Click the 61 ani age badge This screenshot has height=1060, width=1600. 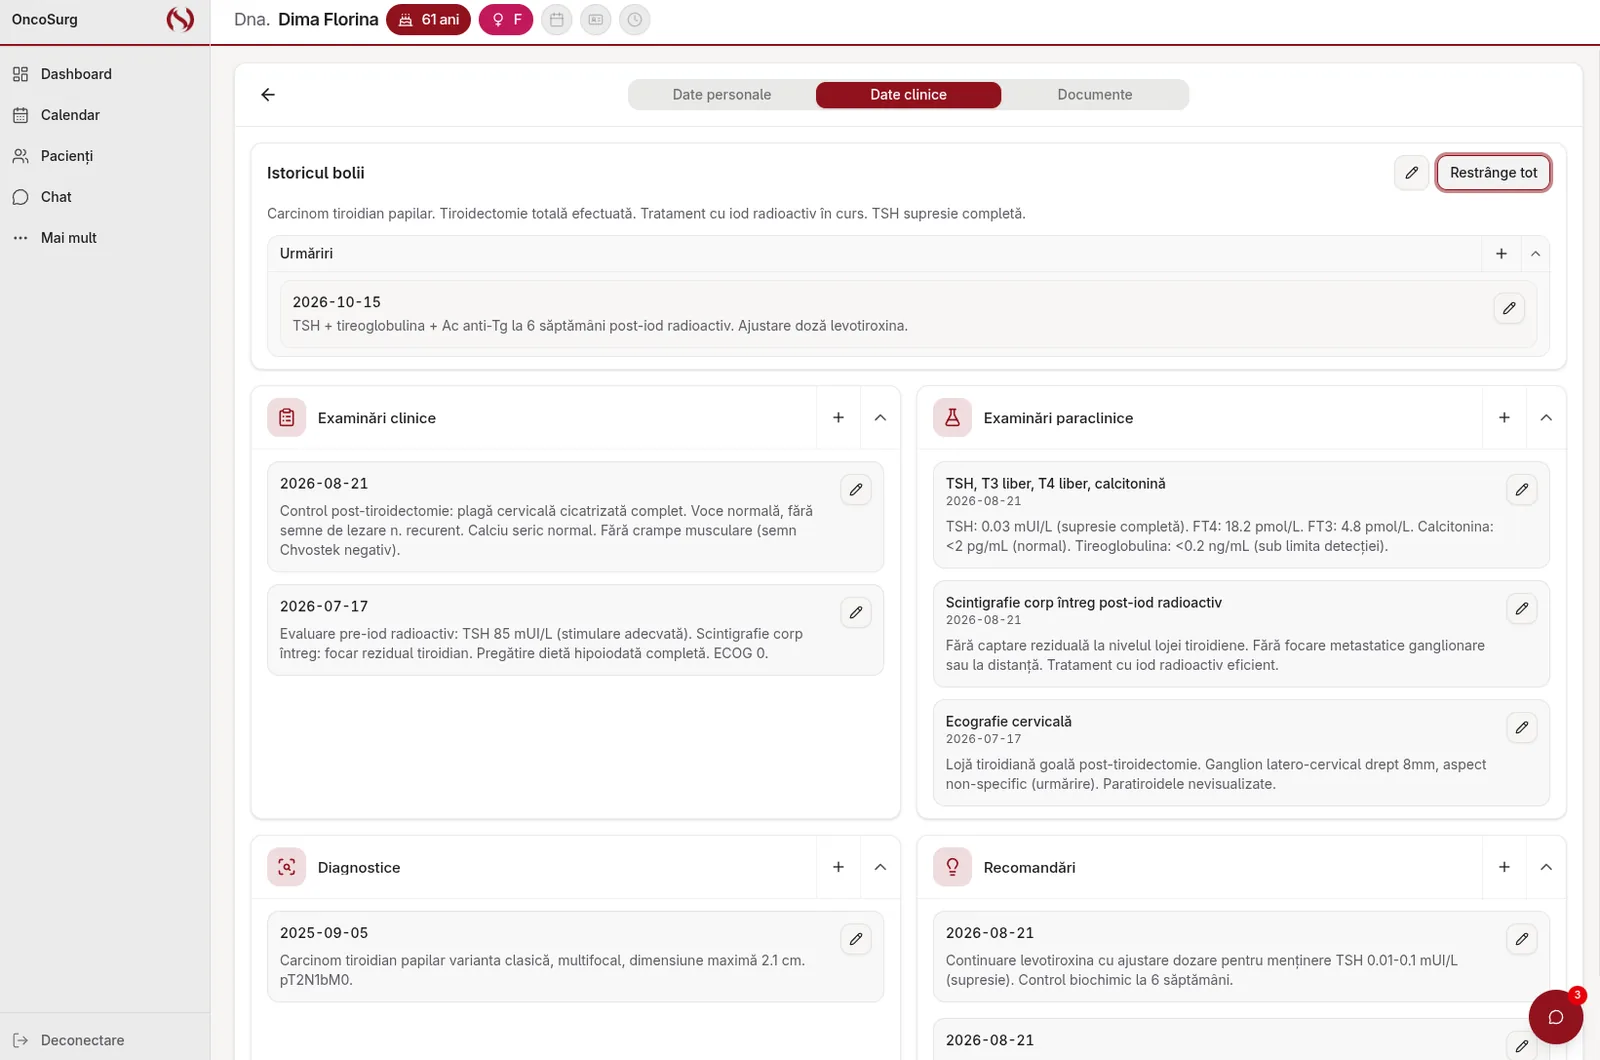[428, 20]
